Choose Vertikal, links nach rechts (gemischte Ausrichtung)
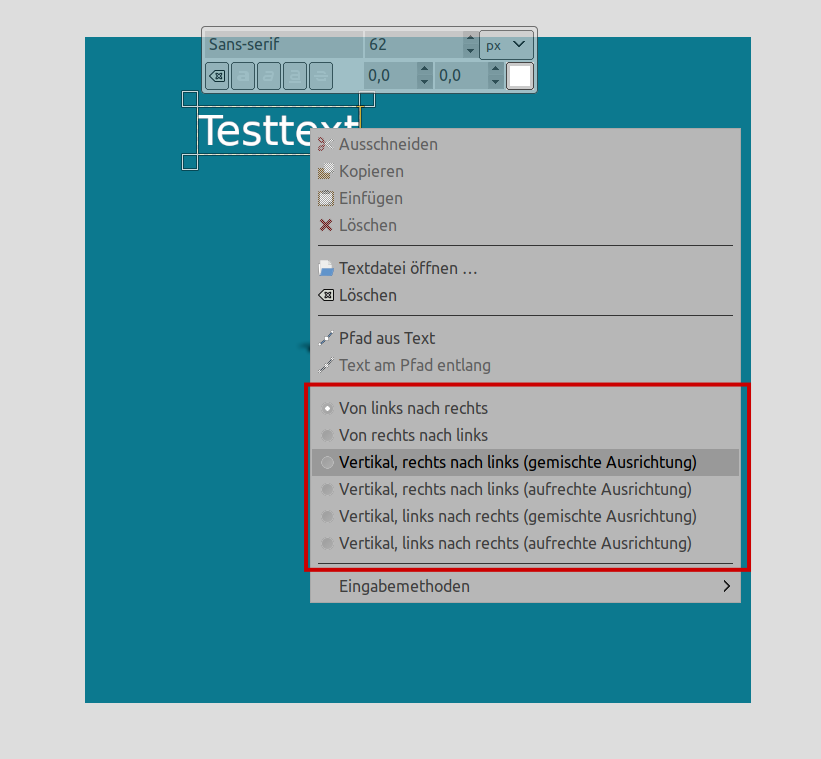Viewport: 821px width, 759px height. point(525,516)
